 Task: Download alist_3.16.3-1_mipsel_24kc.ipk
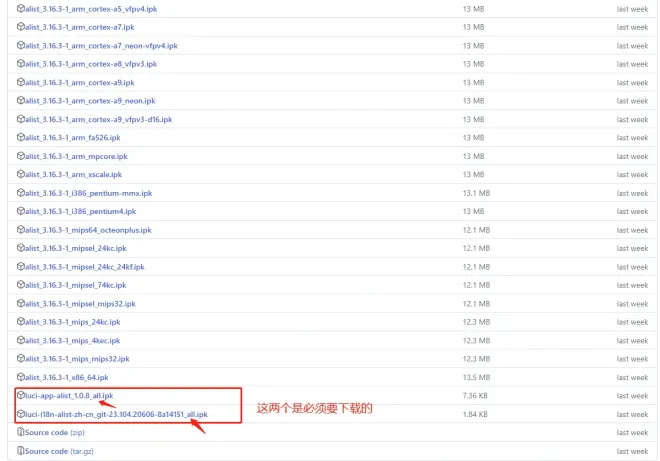[76, 248]
